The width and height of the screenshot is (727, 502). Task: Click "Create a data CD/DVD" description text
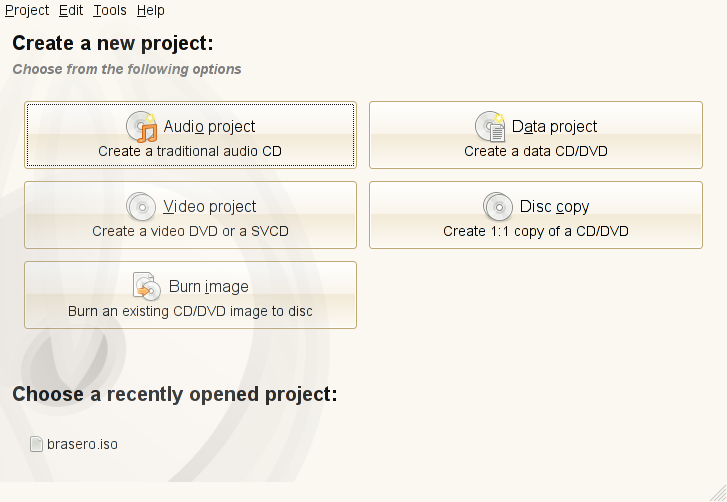click(x=535, y=152)
